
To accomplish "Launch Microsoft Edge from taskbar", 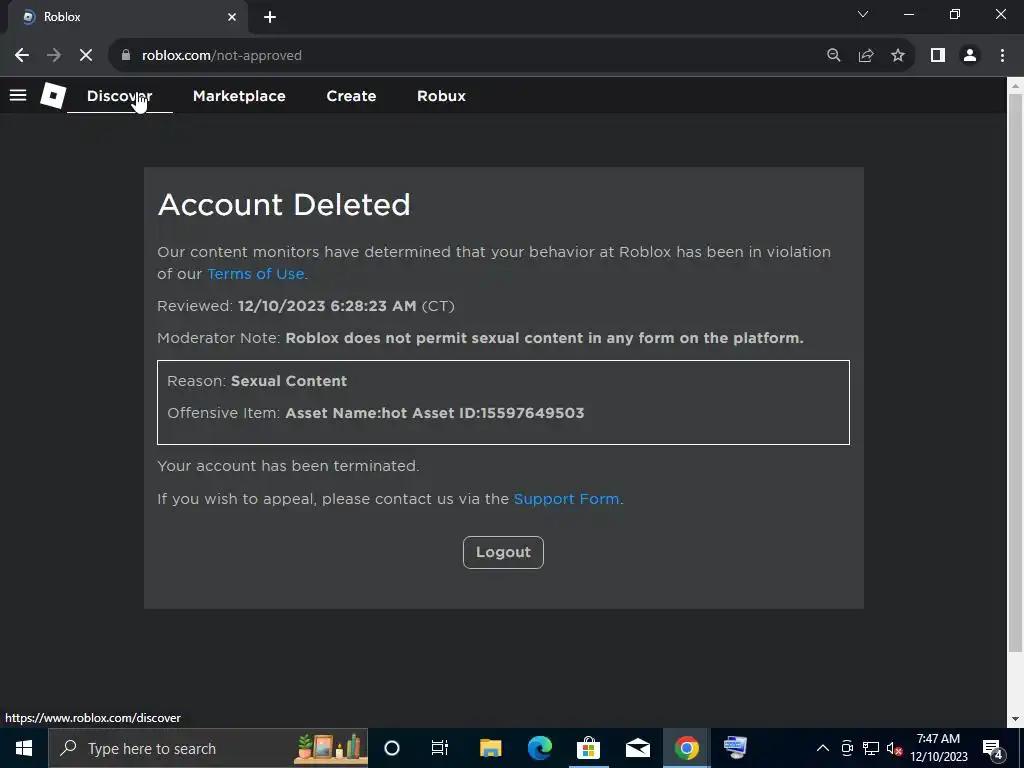I will pyautogui.click(x=539, y=748).
